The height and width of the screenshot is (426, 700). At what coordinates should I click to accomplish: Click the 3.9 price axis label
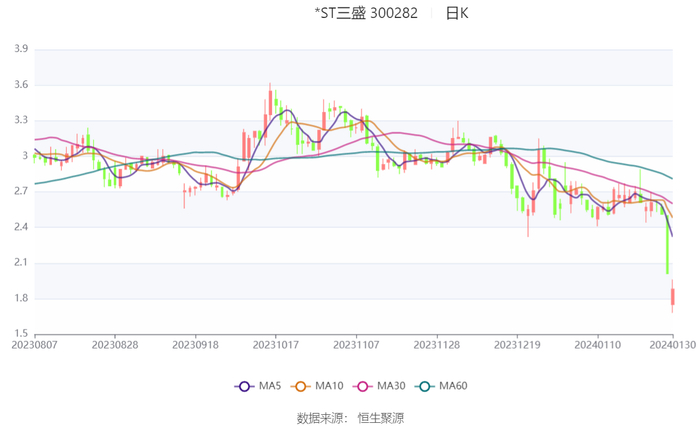20,48
